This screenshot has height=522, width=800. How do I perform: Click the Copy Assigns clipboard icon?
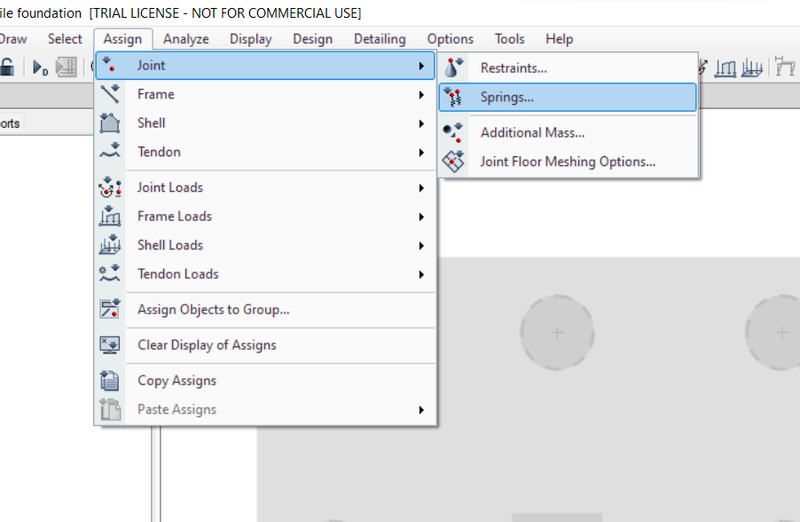110,381
